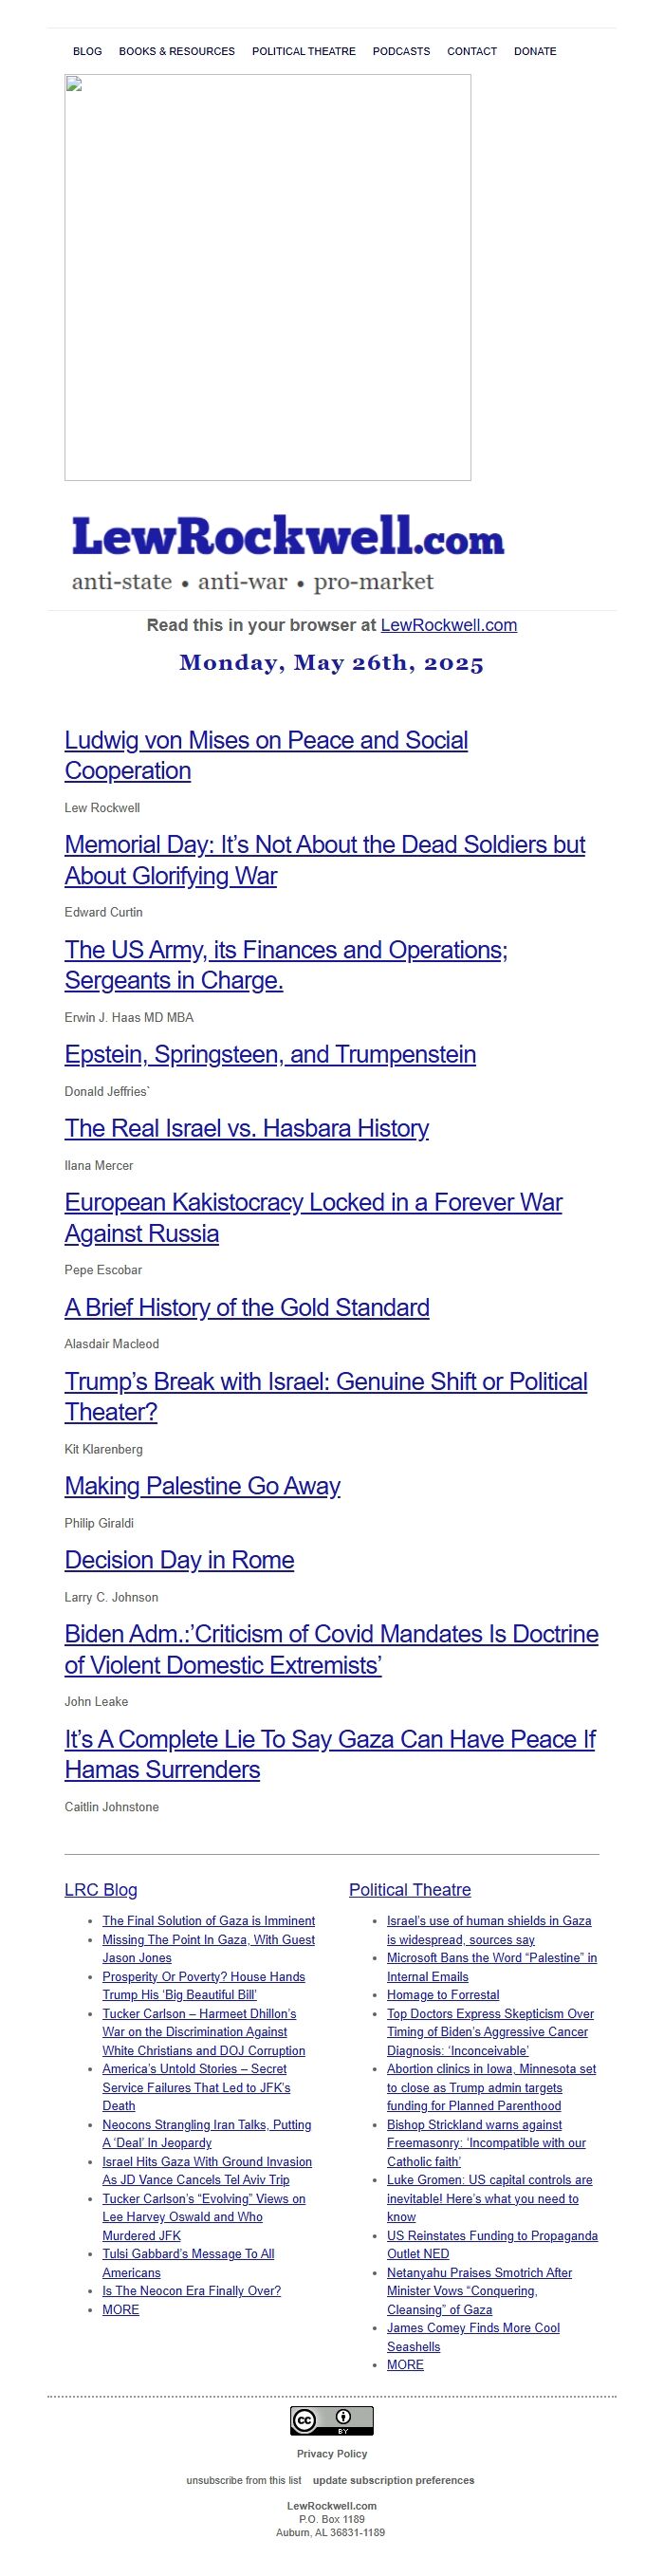The width and height of the screenshot is (664, 2576).
Task: Click 'unsubscribe from this list' footer link
Action: (243, 2479)
